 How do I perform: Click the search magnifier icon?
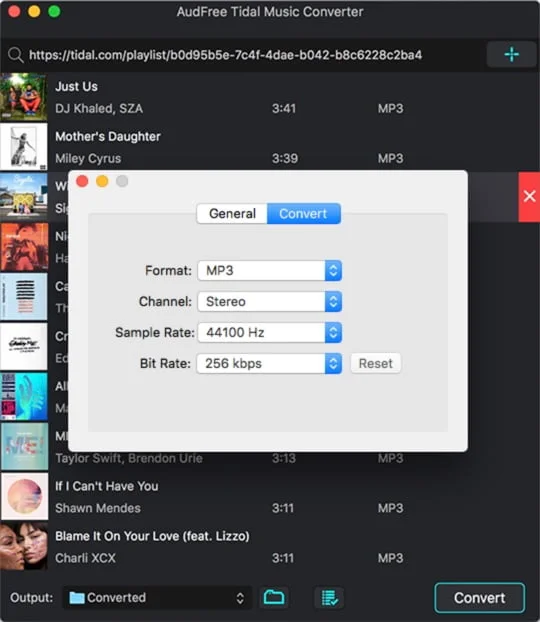coord(16,55)
